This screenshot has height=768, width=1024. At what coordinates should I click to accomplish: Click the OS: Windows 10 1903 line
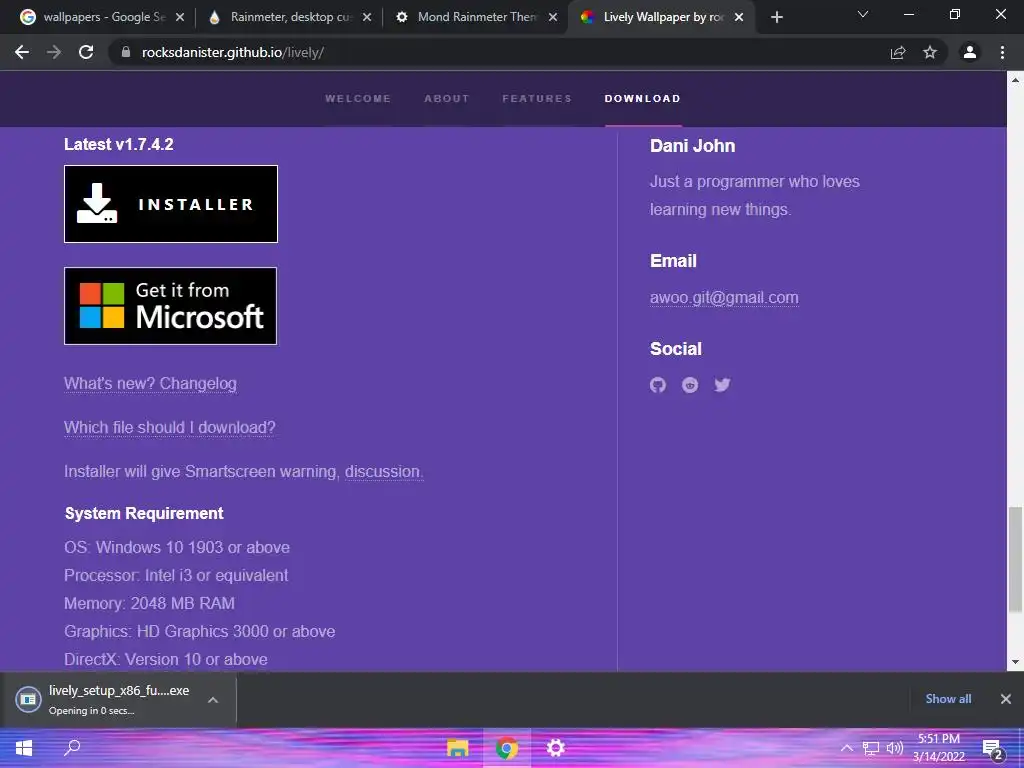177,547
